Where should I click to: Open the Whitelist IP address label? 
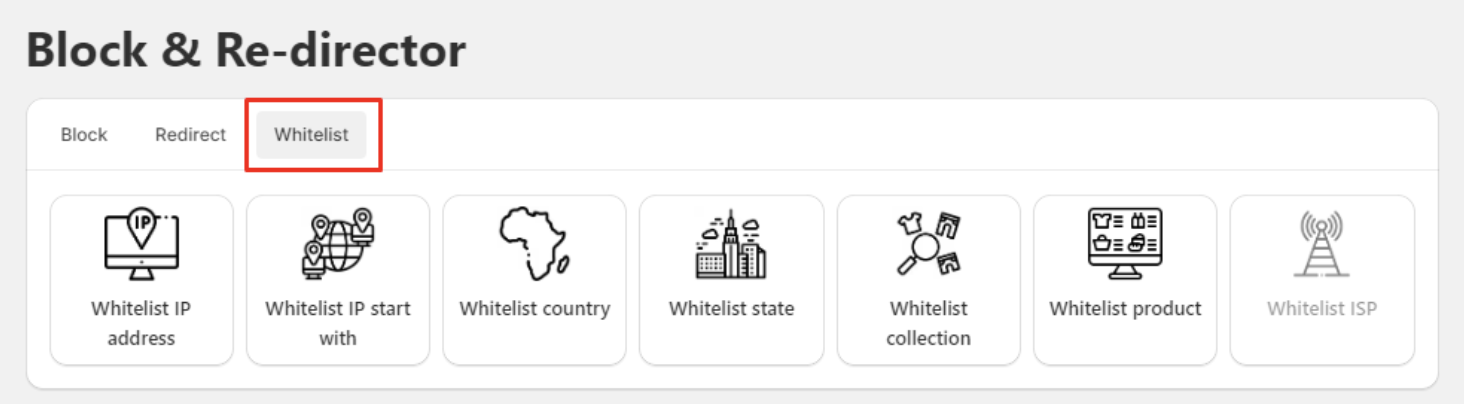141,323
